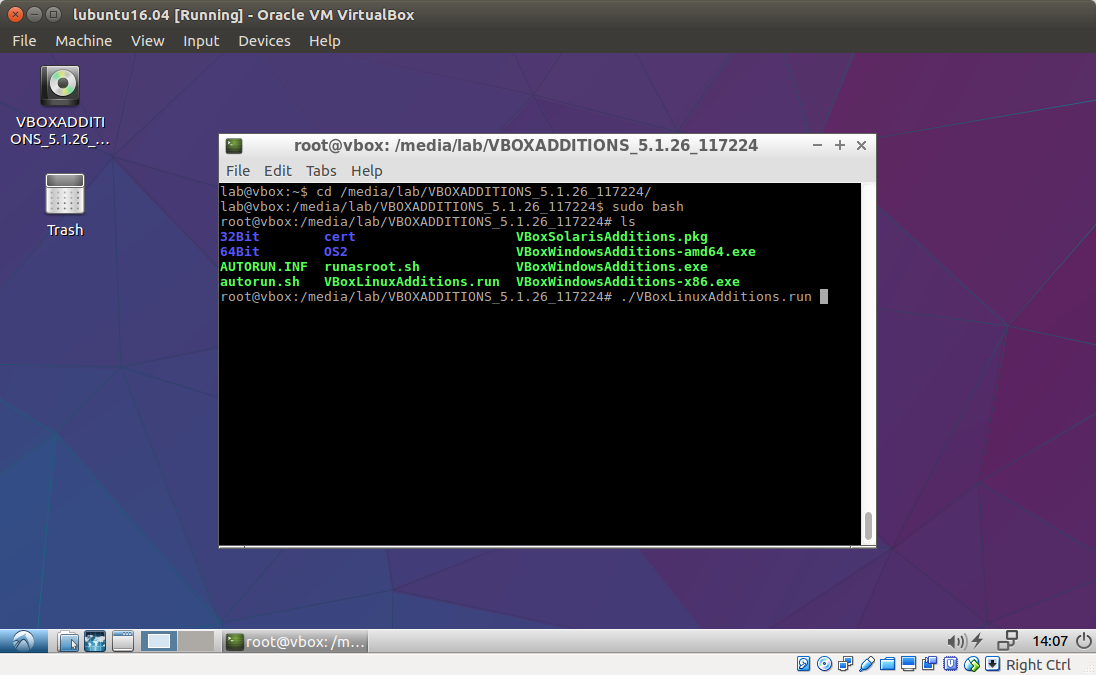Click the mouse integration status icon
1096x675 pixels.
[972, 664]
